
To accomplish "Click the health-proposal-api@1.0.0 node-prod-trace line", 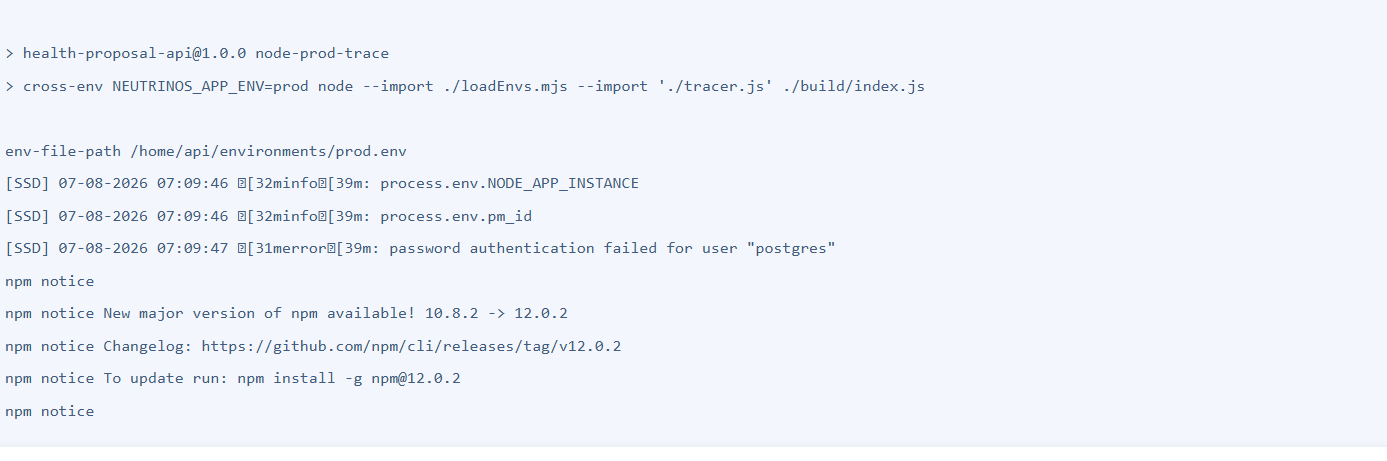I will (x=196, y=53).
